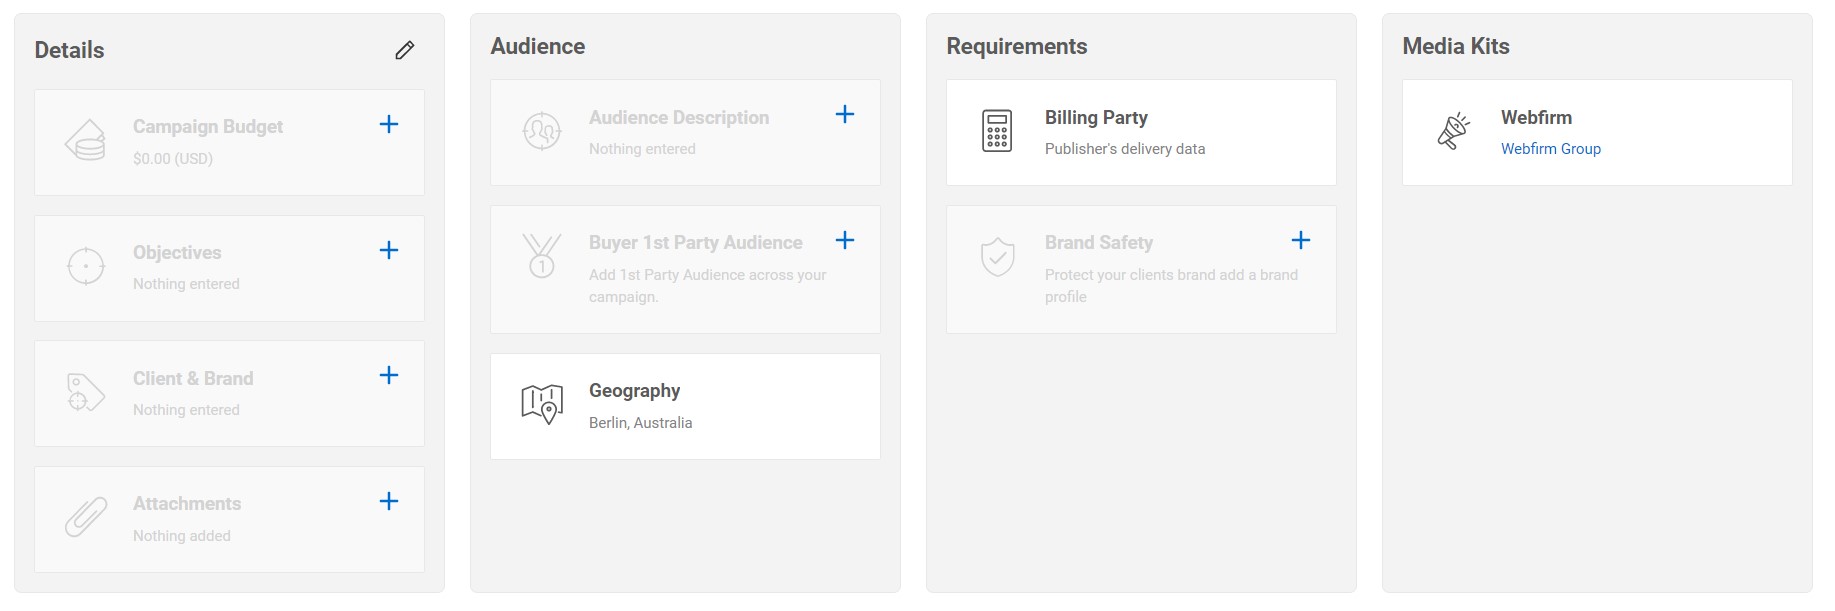Add a Campaign Budget with plus icon

(389, 124)
